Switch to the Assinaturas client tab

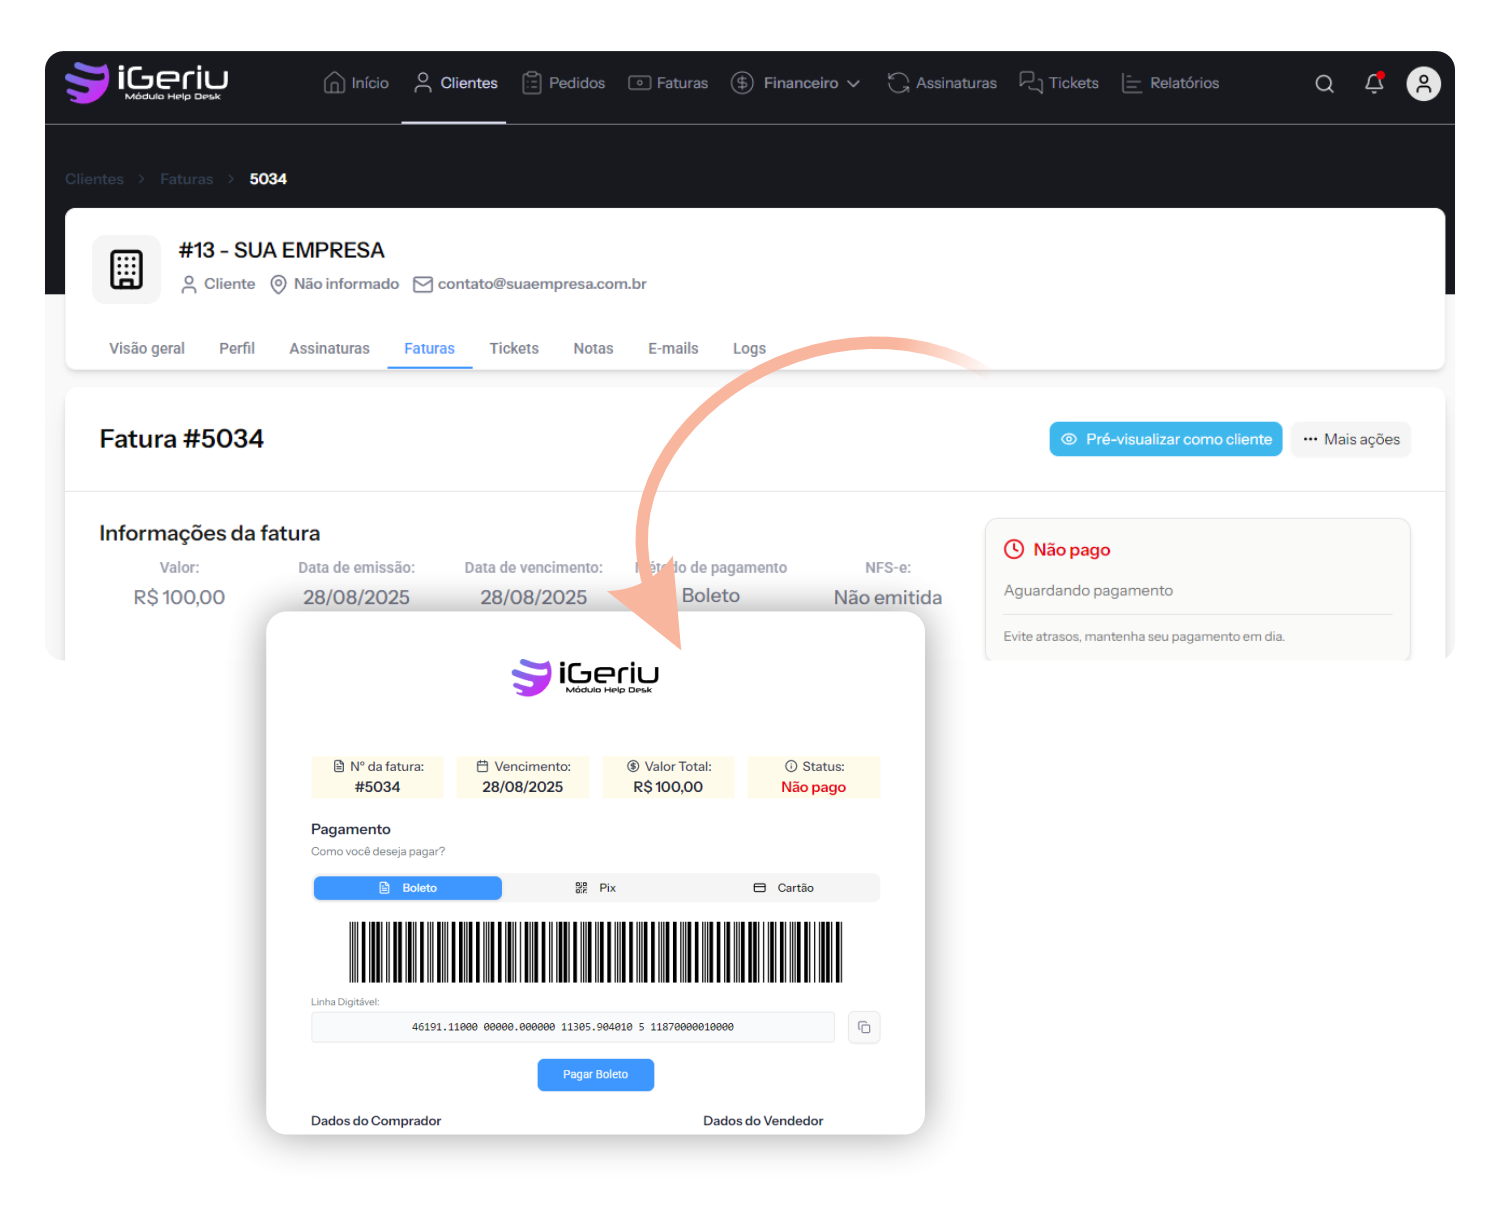coord(329,348)
